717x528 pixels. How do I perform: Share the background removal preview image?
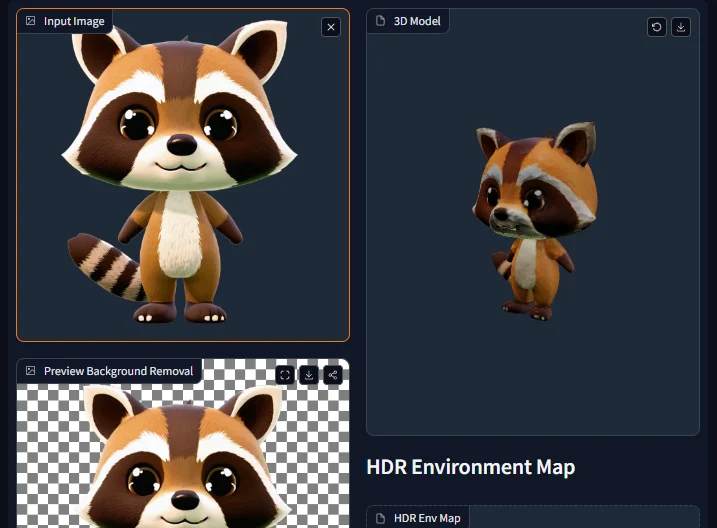(333, 375)
